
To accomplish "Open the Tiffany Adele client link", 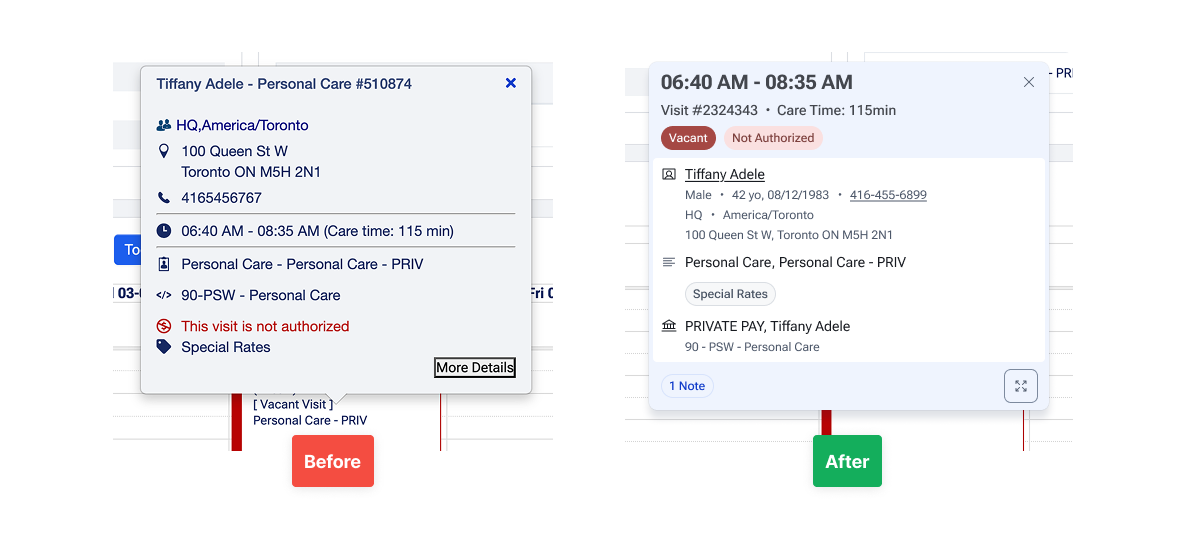I will click(x=724, y=174).
